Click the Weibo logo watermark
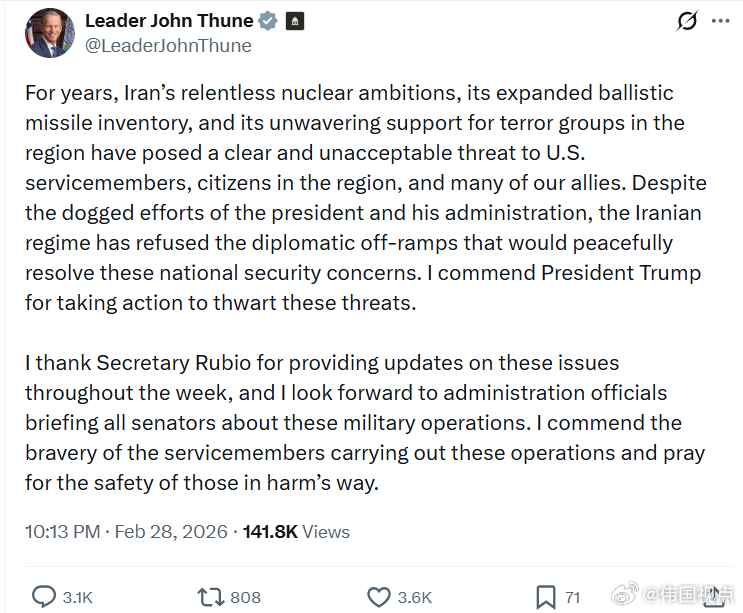This screenshot has width=743, height=613. point(627,596)
